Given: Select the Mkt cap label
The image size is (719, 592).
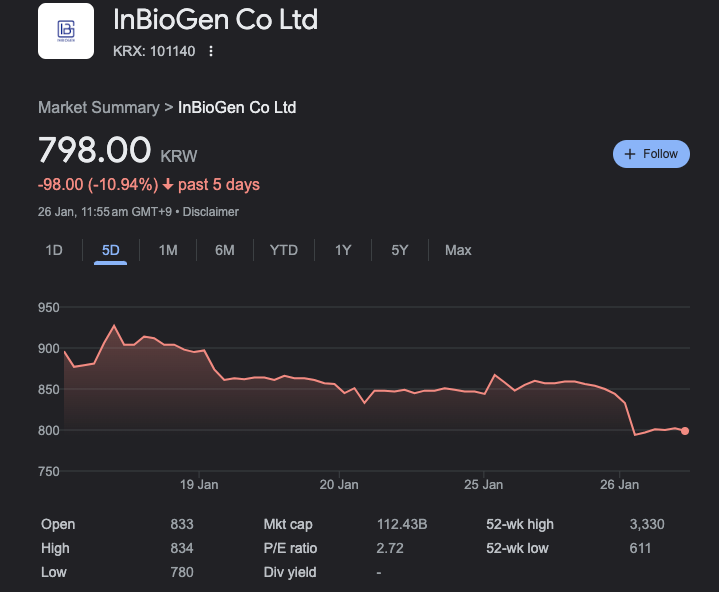Looking at the screenshot, I should [x=288, y=524].
